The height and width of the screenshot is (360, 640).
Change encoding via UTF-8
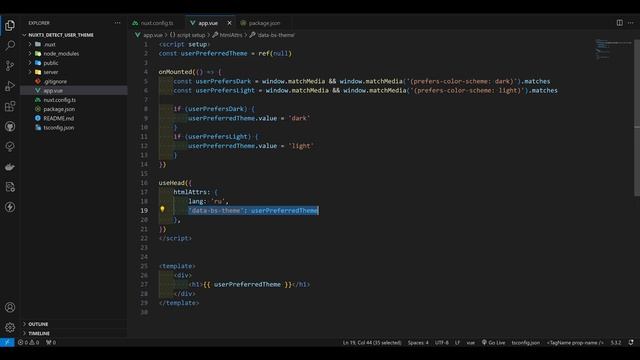click(x=442, y=342)
